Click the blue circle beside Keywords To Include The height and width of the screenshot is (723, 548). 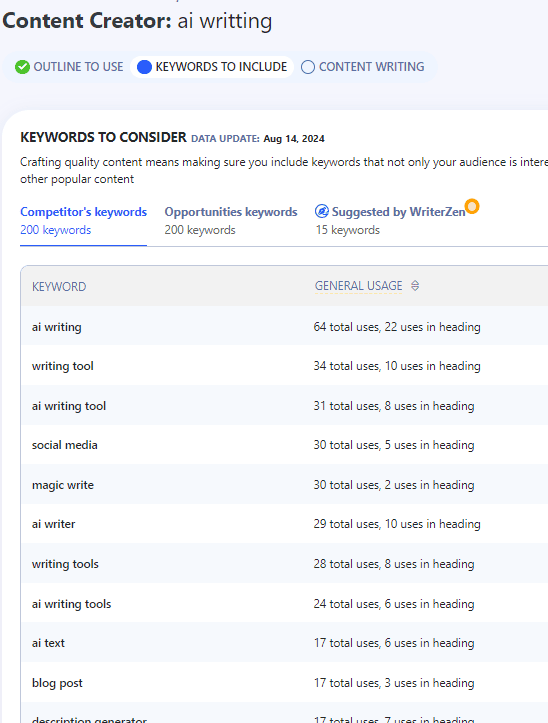(144, 67)
